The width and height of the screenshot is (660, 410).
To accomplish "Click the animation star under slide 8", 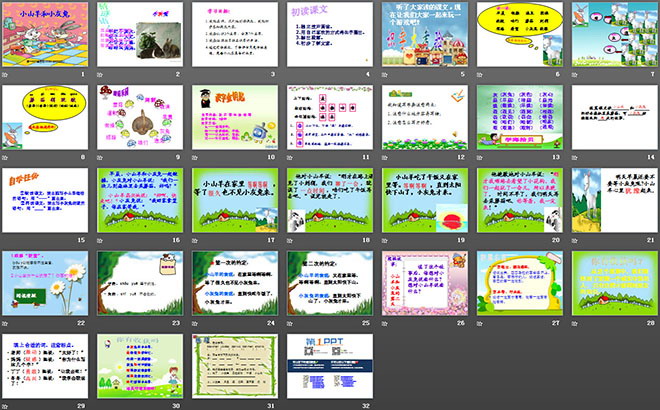I will [x=5, y=157].
